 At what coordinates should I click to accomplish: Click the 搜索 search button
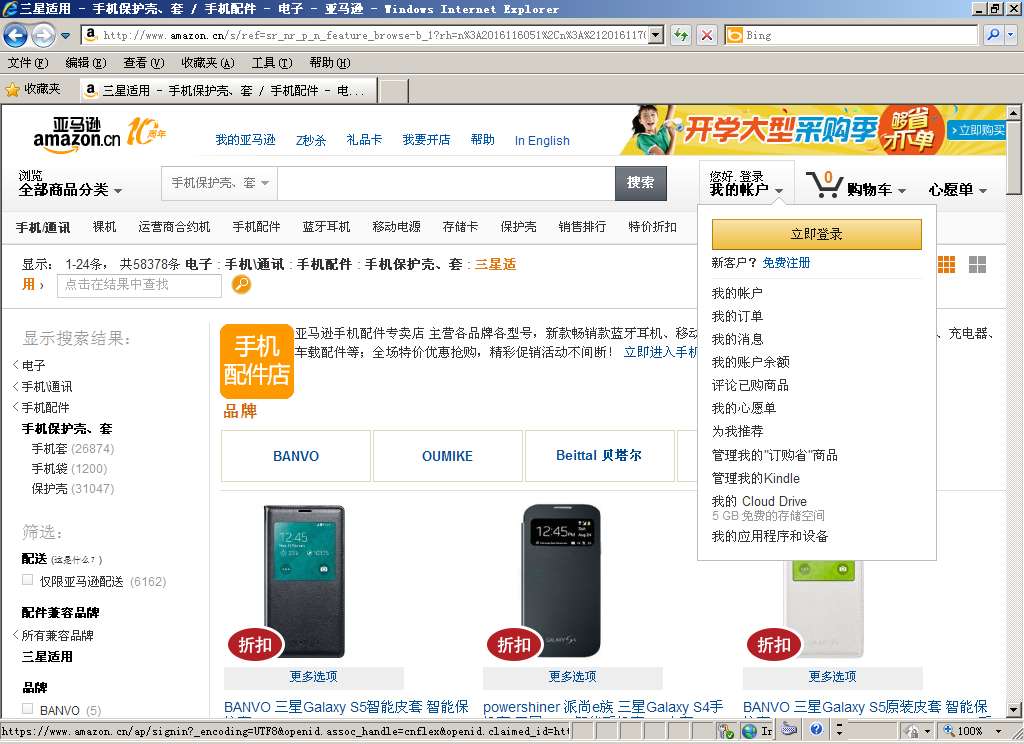pyautogui.click(x=640, y=183)
